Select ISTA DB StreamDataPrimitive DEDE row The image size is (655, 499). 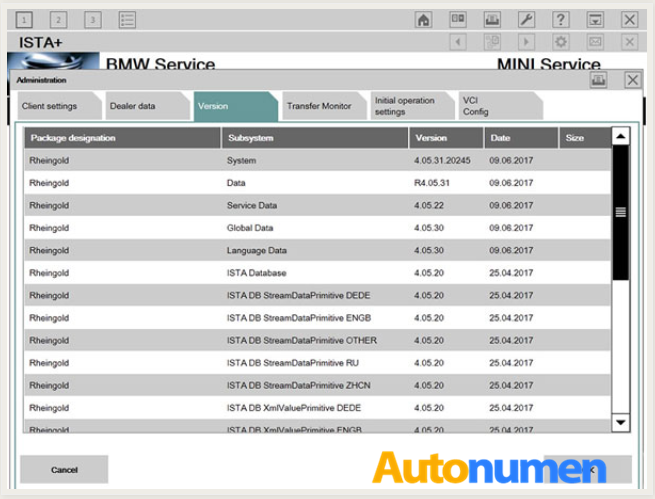pyautogui.click(x=317, y=296)
